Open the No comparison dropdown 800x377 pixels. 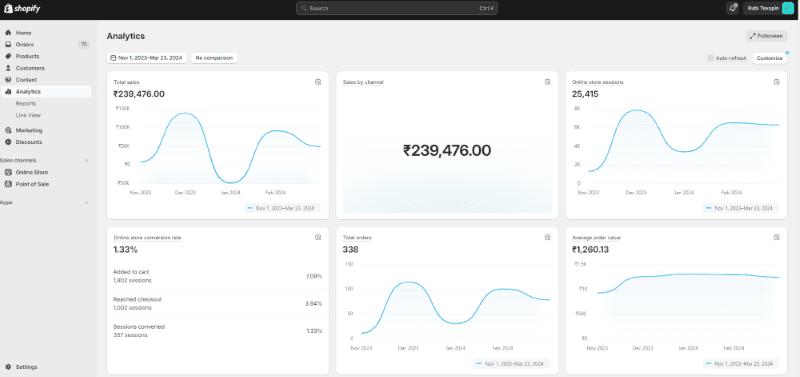pyautogui.click(x=214, y=58)
